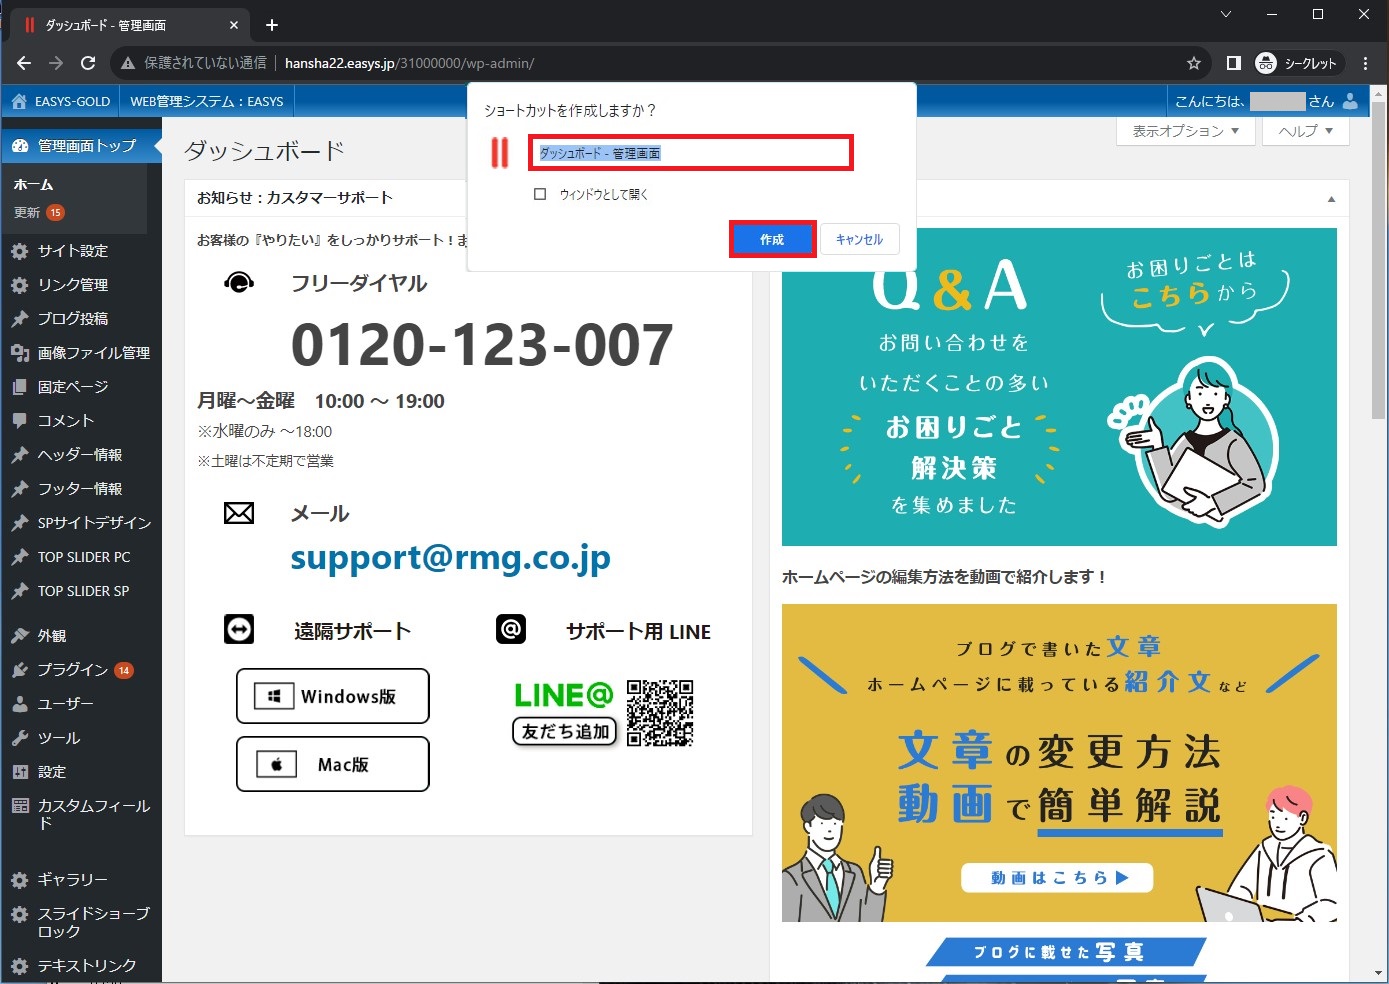Click the キャンセル button in the dialog
This screenshot has width=1389, height=984.
click(x=859, y=240)
